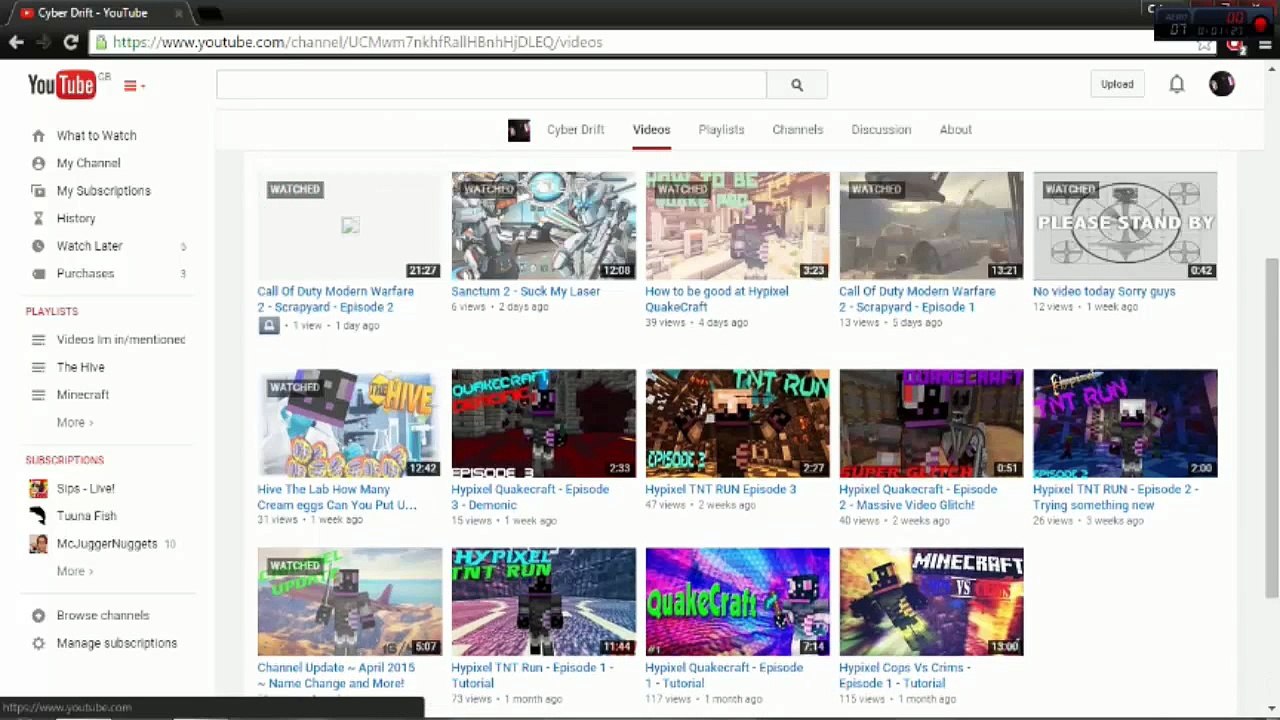
Task: Close the Cyber Drift browser tab
Action: coord(179,13)
